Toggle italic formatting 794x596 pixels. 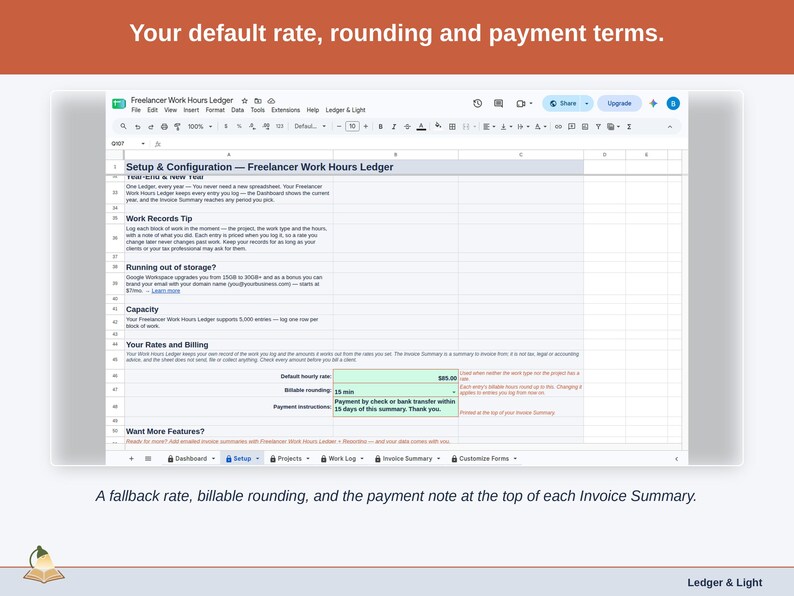pos(393,127)
